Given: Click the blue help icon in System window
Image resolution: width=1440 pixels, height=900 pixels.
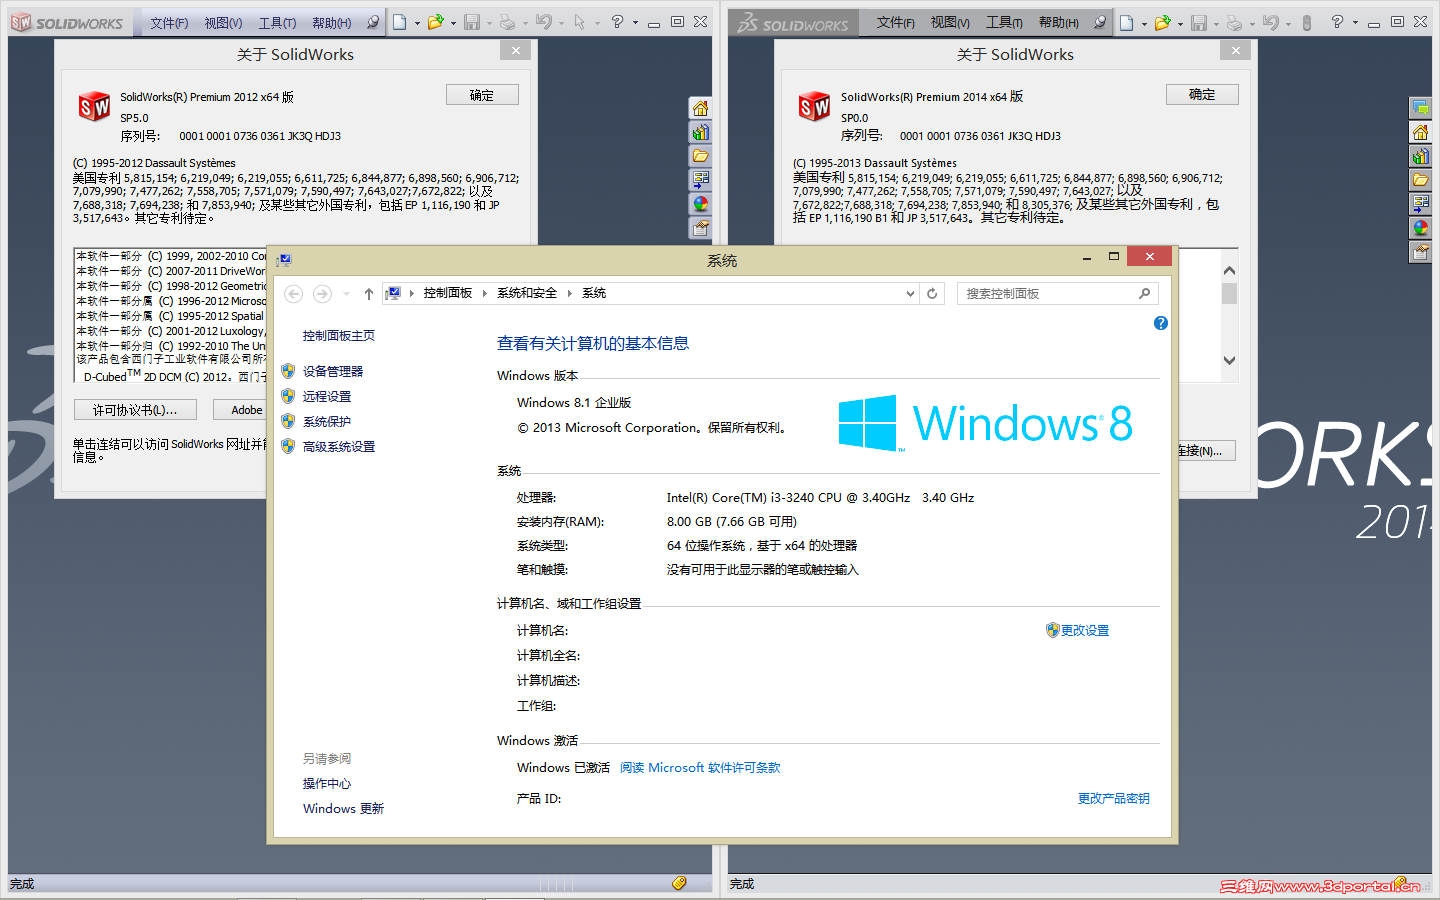Looking at the screenshot, I should coord(1160,323).
